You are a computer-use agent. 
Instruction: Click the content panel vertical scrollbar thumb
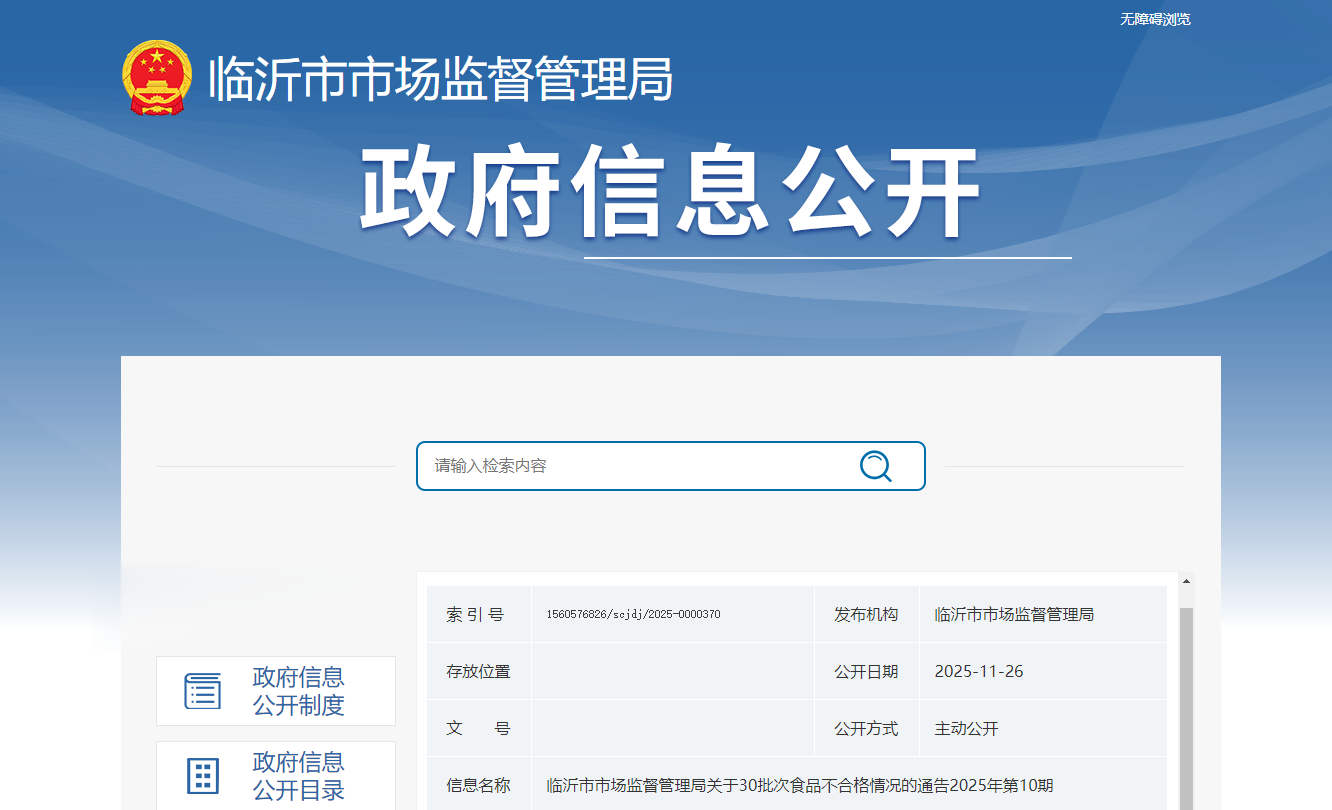tap(1187, 708)
